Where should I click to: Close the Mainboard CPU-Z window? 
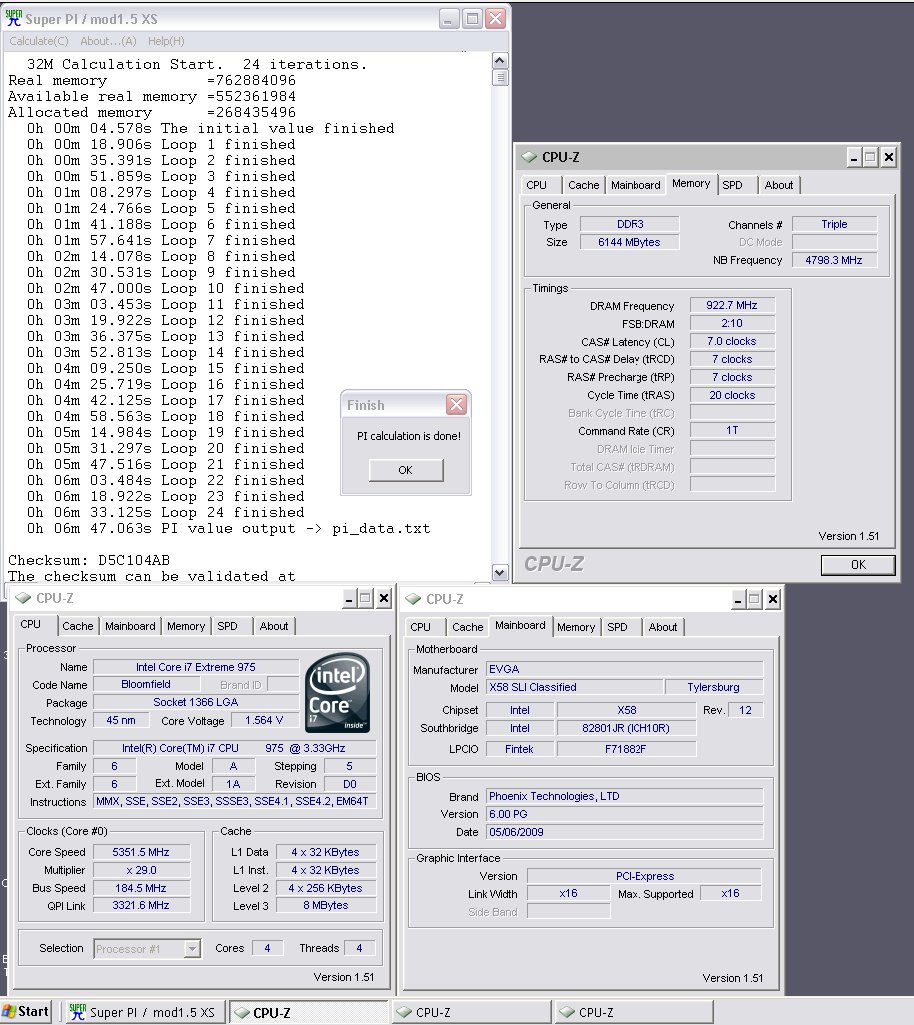coord(773,599)
